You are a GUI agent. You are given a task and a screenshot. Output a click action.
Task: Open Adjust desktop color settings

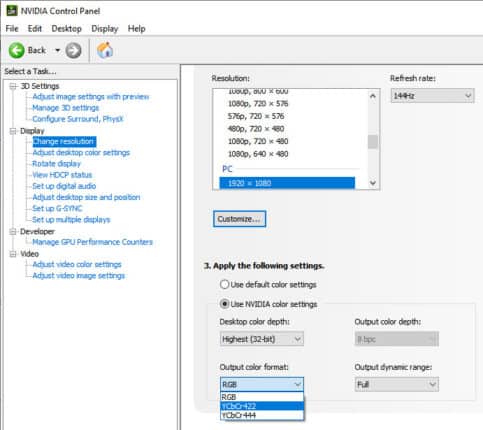click(x=81, y=153)
